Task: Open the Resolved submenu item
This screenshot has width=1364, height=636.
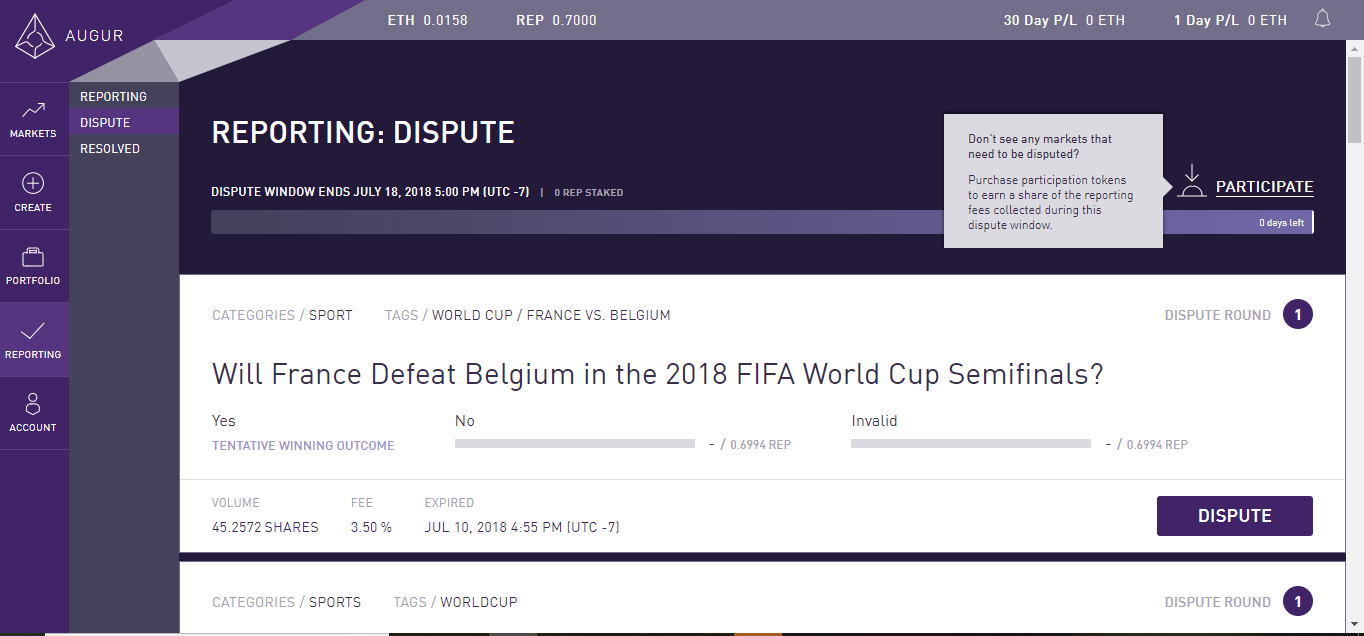Action: (x=110, y=149)
